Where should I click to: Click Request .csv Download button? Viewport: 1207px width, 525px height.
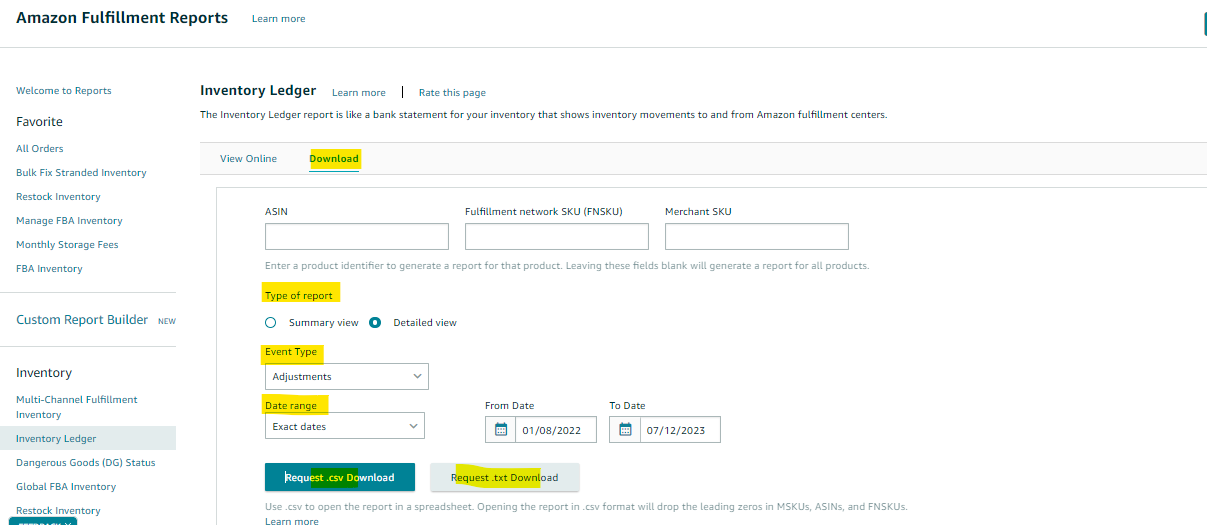click(x=339, y=477)
